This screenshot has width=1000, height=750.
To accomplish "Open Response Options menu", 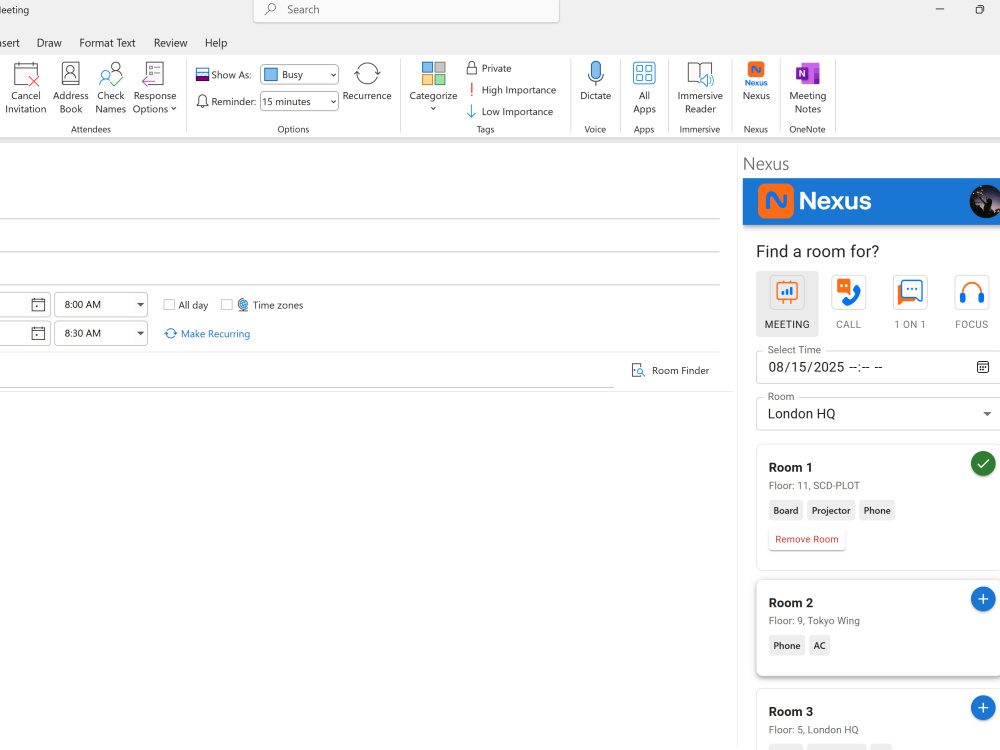I will [x=154, y=88].
